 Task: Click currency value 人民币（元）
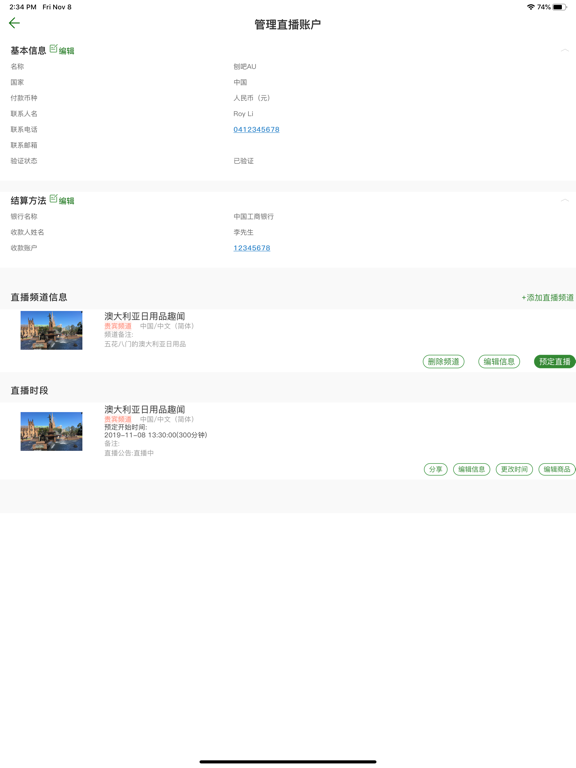coord(252,98)
